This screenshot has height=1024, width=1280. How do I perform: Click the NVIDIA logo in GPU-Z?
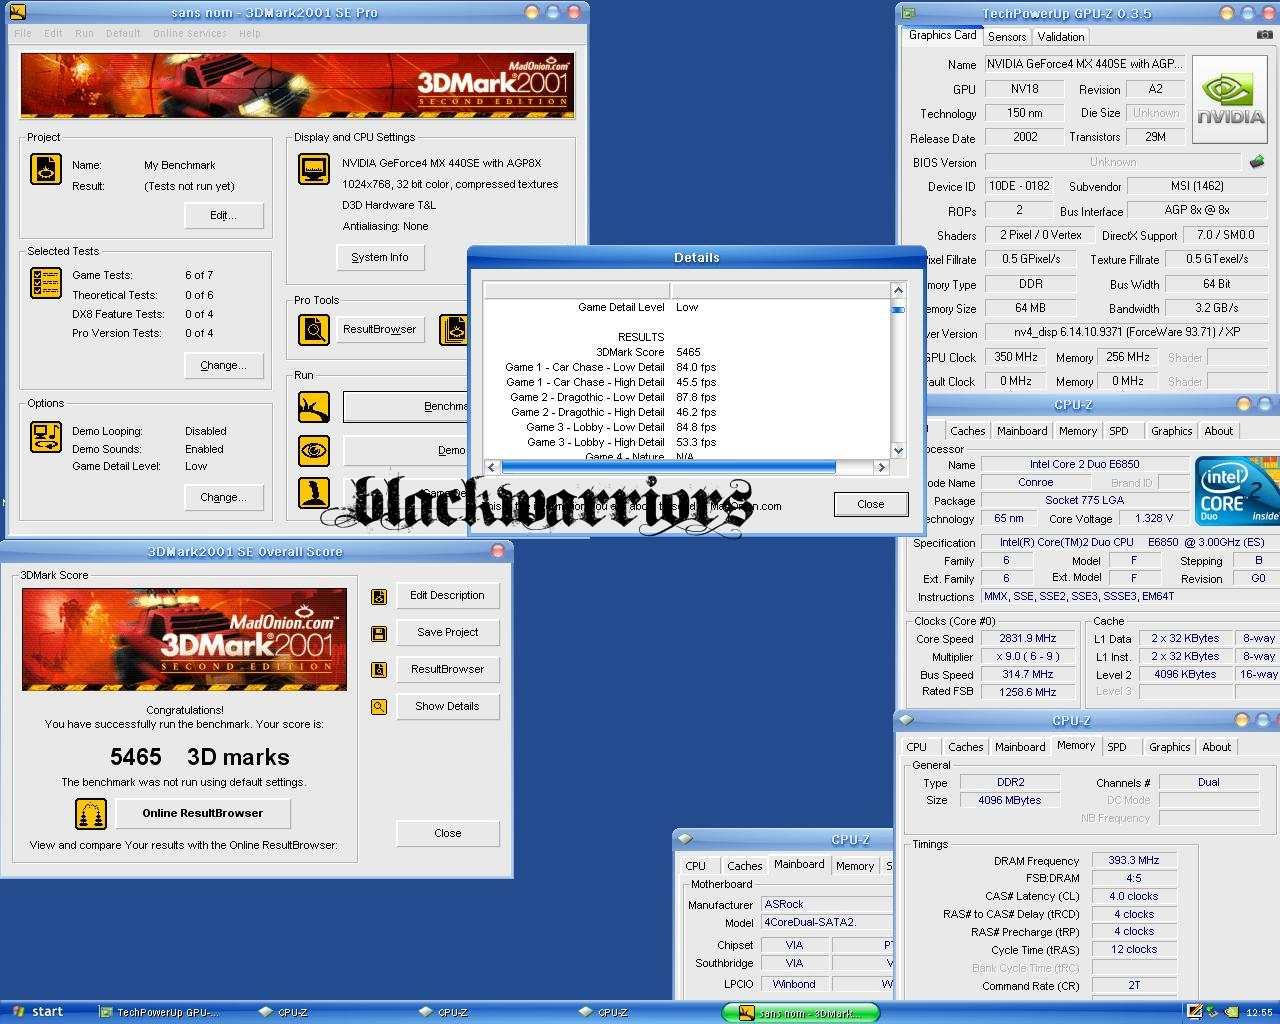click(1231, 100)
